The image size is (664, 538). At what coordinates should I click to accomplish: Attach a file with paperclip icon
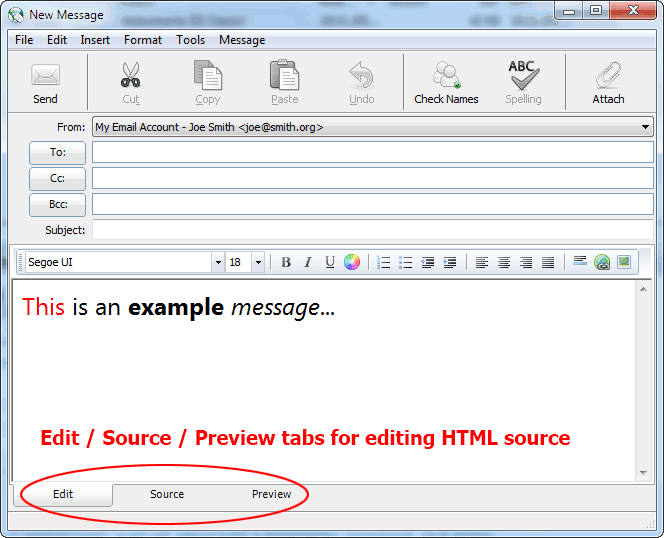tap(608, 83)
